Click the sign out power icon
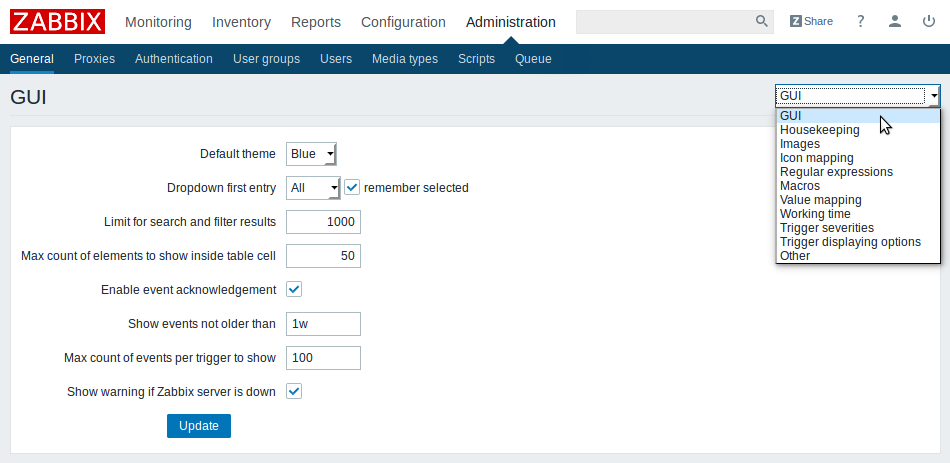The height and width of the screenshot is (463, 950). (x=929, y=21)
